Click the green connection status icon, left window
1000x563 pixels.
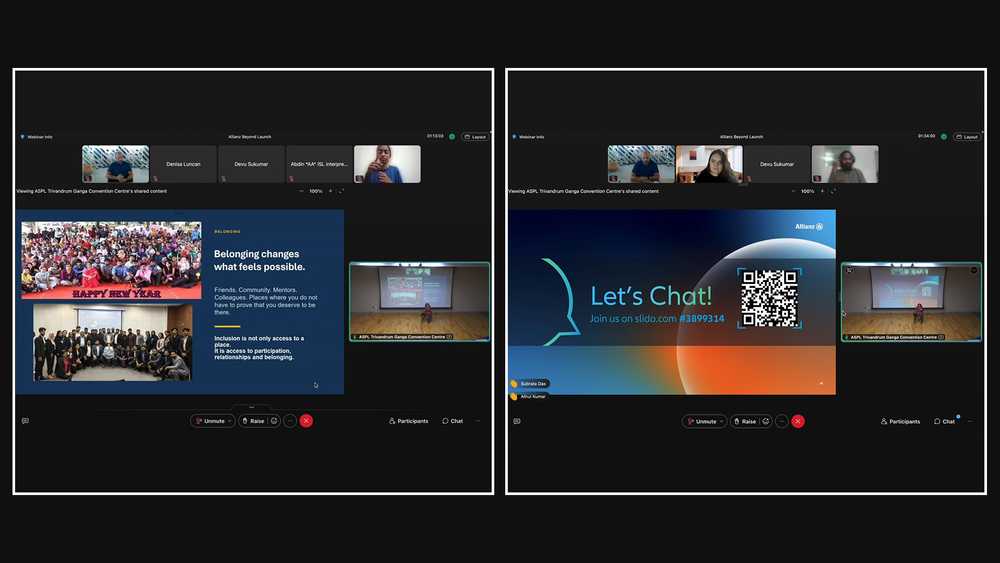coord(452,136)
